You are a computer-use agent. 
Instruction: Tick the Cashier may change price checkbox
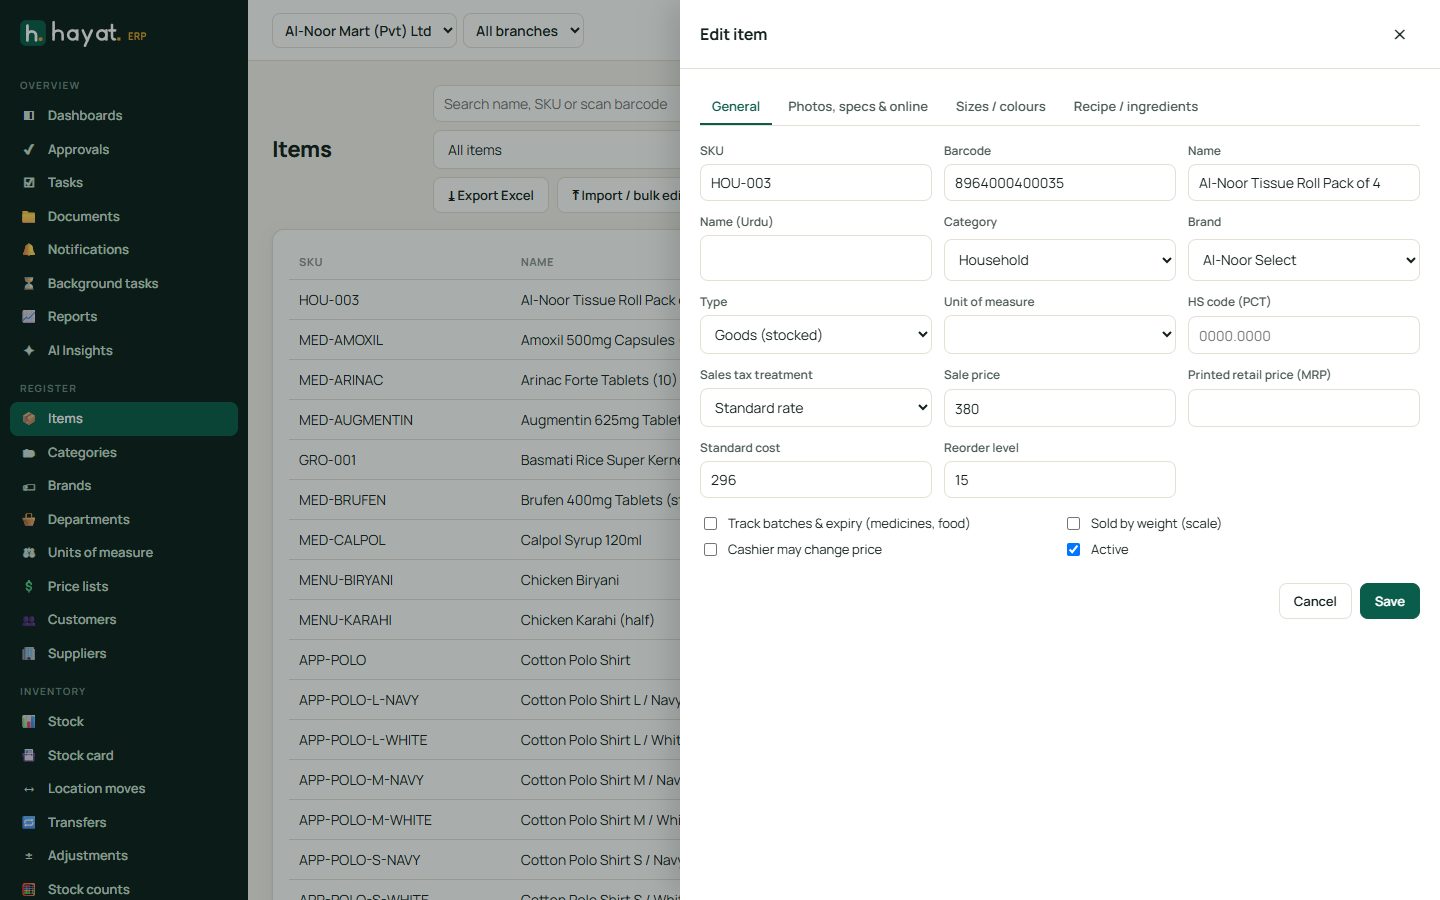pos(710,549)
